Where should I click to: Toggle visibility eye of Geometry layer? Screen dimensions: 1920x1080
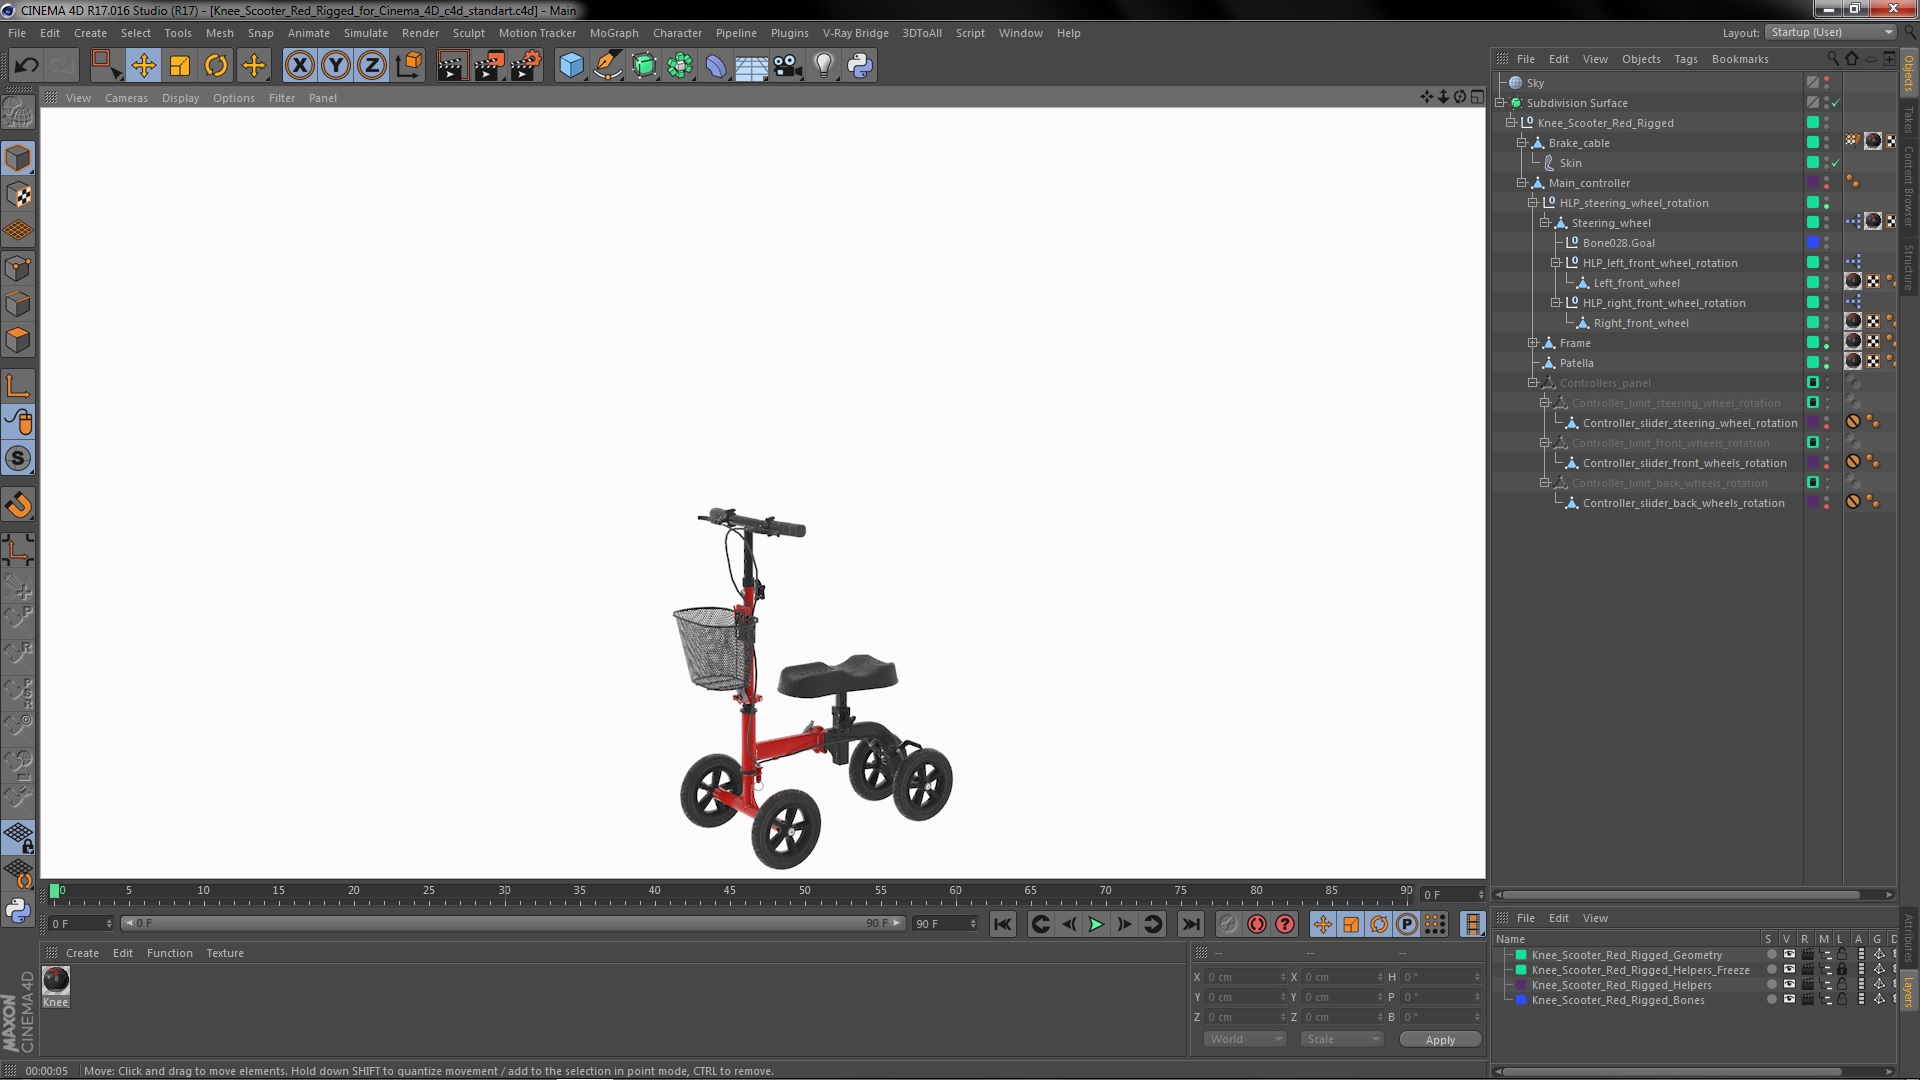(x=1789, y=955)
